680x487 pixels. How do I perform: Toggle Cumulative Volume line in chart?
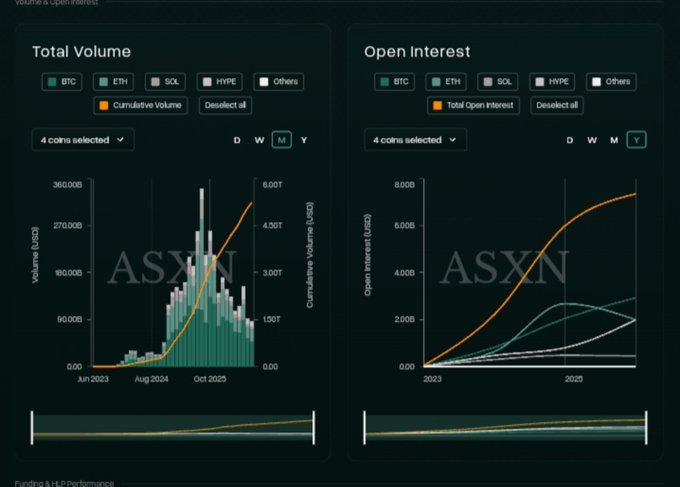[x=141, y=105]
